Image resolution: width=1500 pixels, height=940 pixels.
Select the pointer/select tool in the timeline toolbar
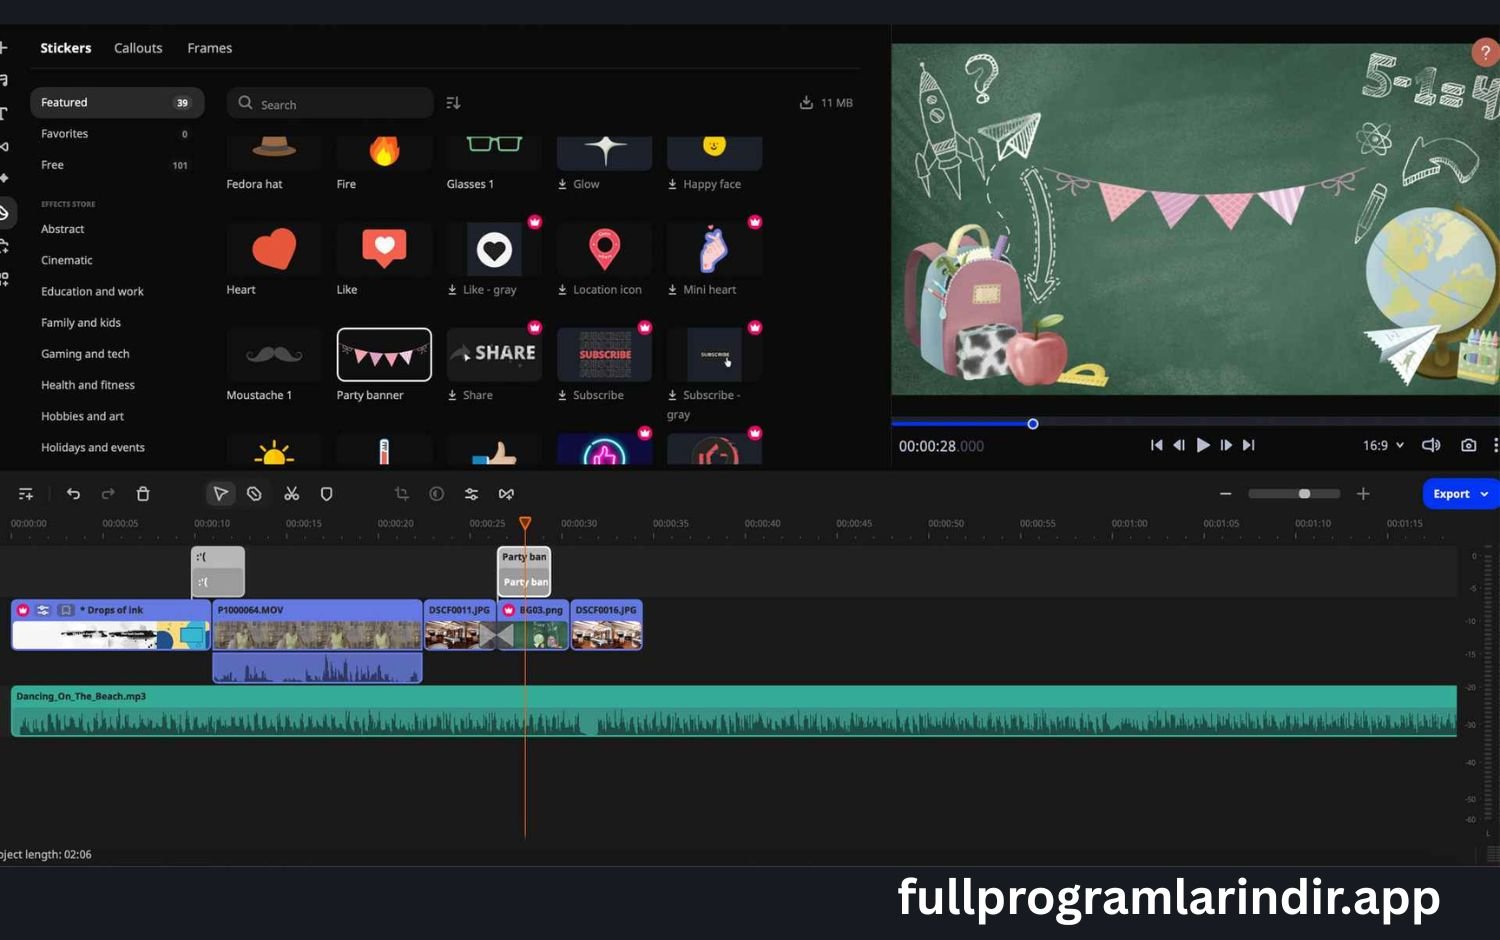tap(220, 493)
